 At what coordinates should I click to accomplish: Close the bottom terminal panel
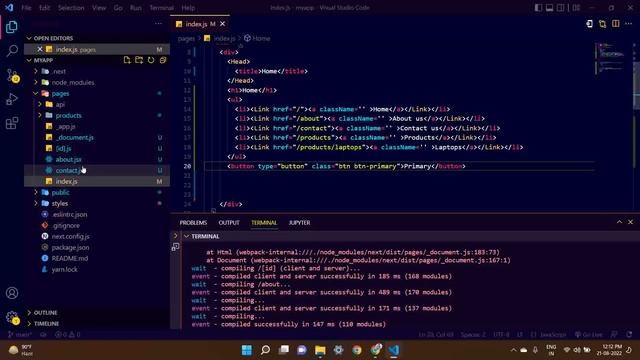pos(630,222)
